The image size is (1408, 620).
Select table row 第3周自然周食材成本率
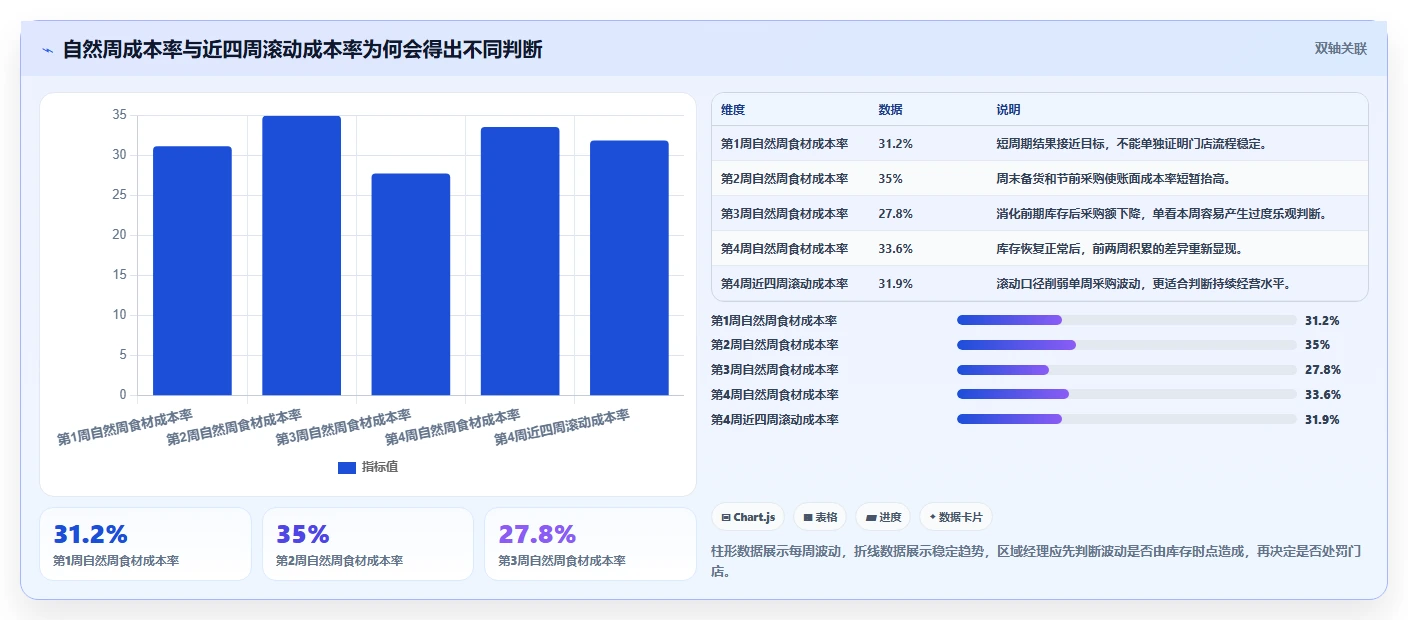(1039, 214)
